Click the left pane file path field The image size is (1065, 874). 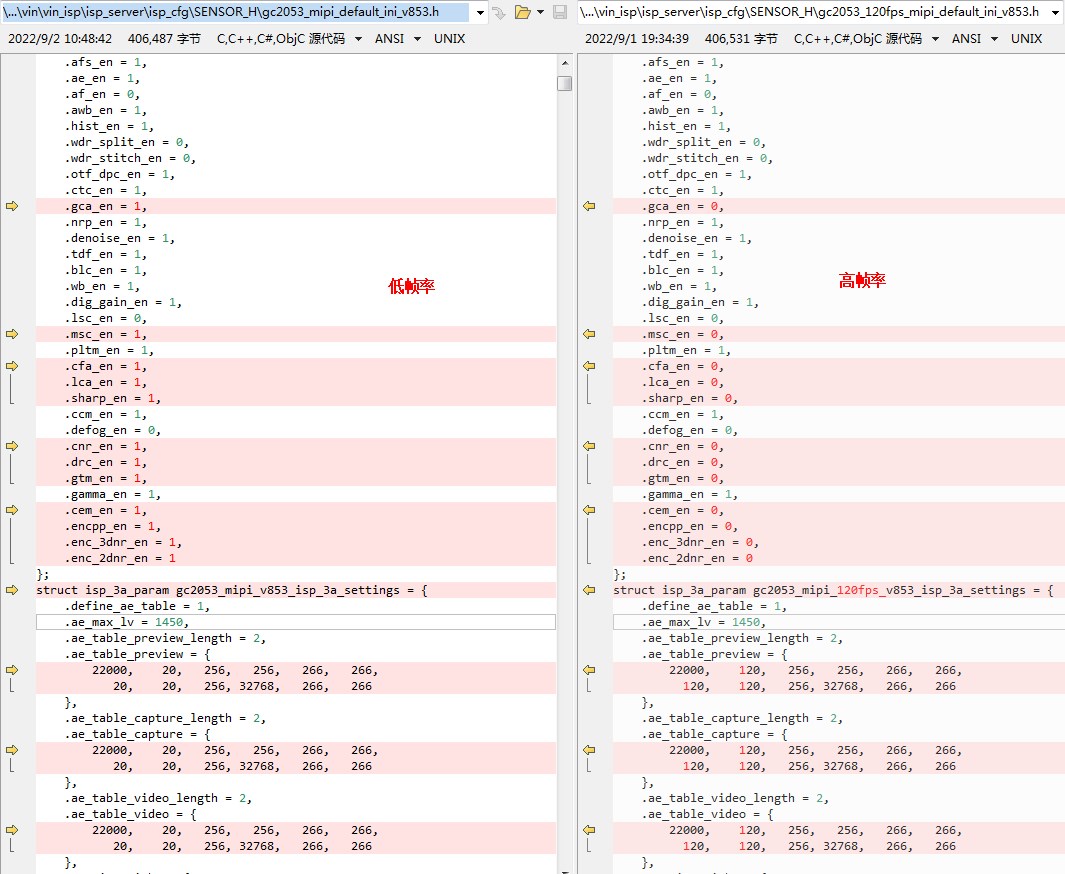pyautogui.click(x=235, y=13)
